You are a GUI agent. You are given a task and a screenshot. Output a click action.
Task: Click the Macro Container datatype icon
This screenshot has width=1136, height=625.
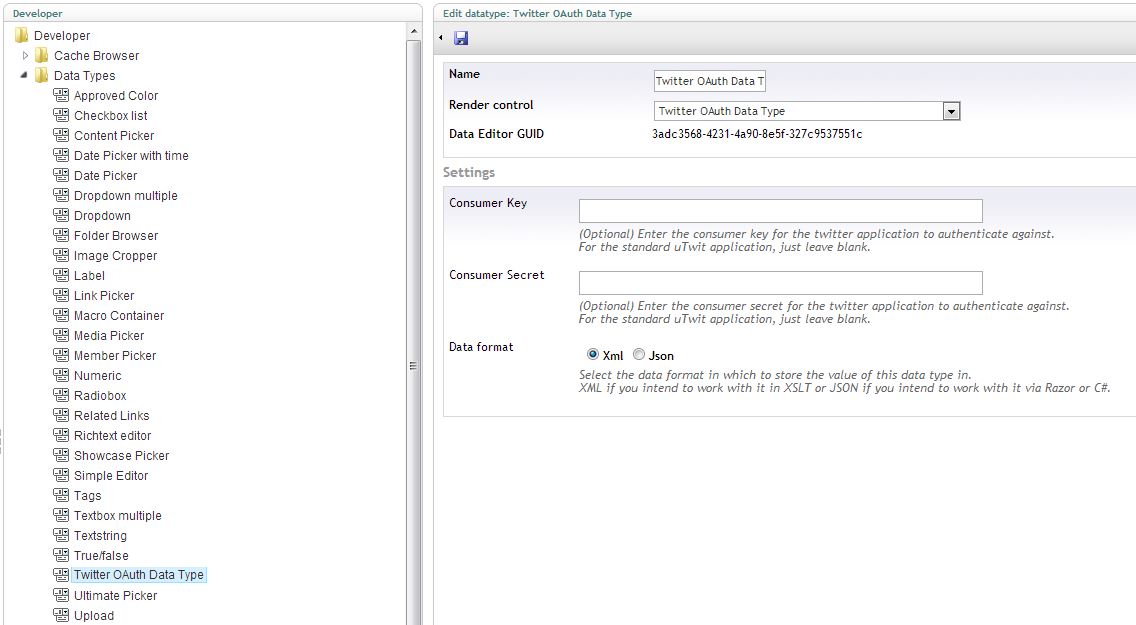click(x=62, y=315)
